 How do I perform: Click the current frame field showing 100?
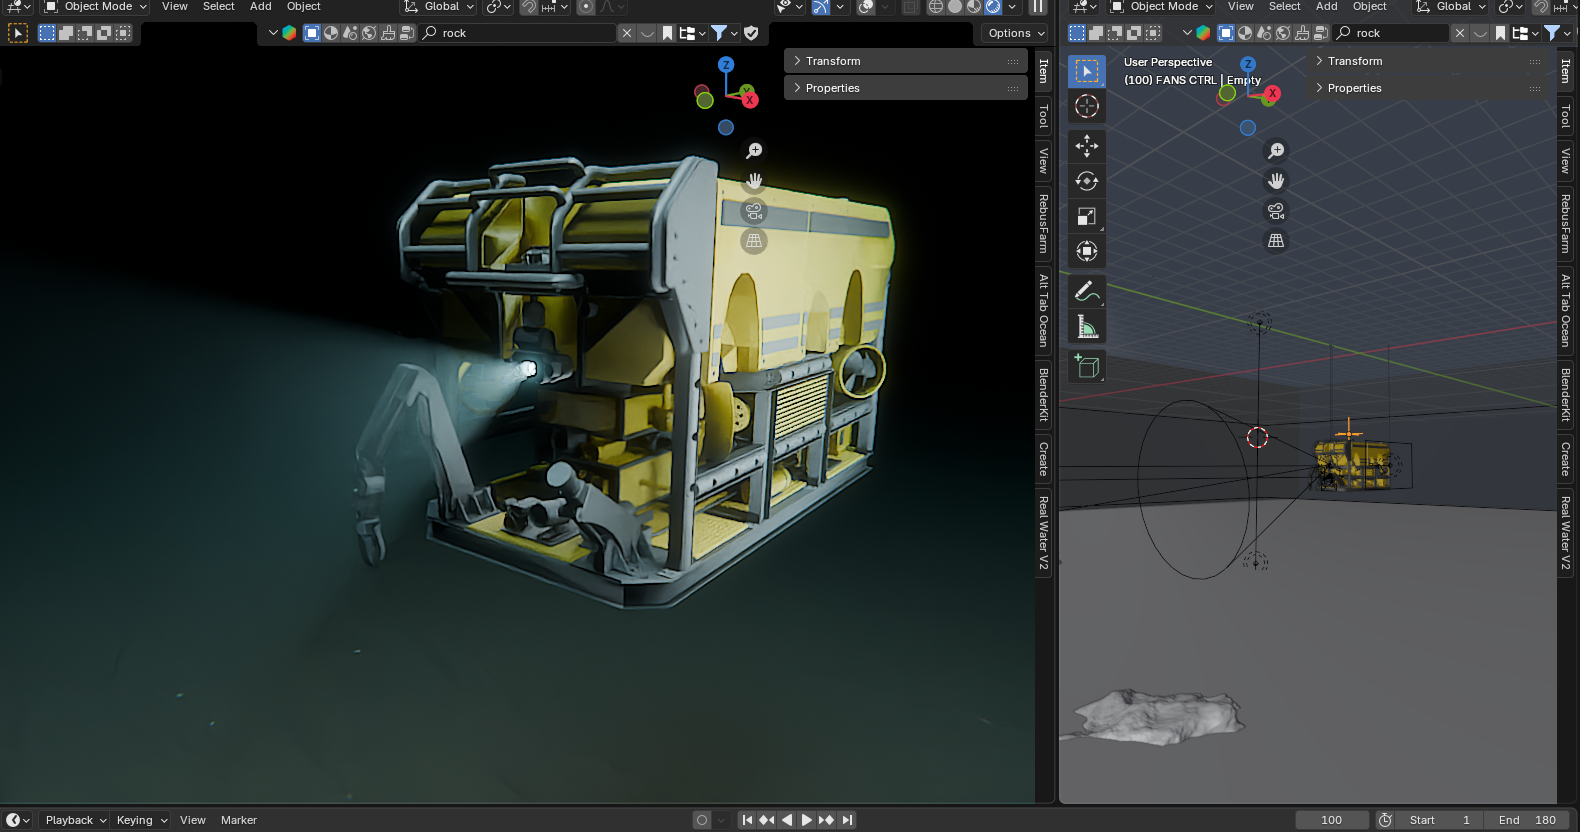point(1331,820)
